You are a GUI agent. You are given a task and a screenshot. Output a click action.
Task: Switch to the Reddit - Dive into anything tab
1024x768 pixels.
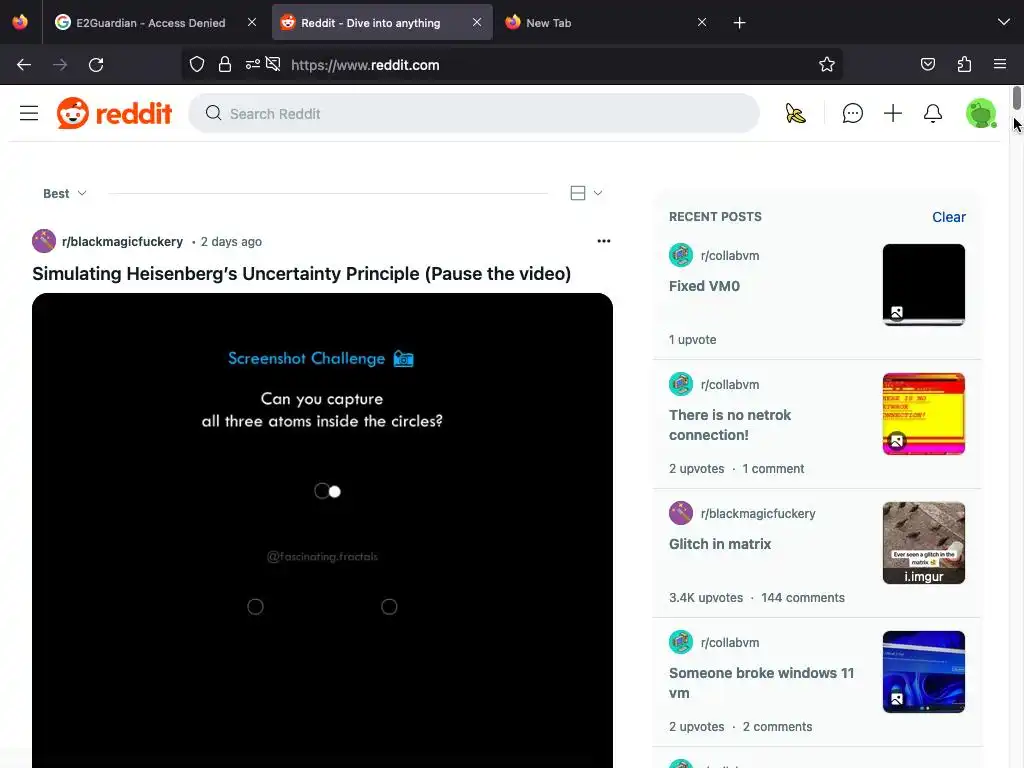382,23
